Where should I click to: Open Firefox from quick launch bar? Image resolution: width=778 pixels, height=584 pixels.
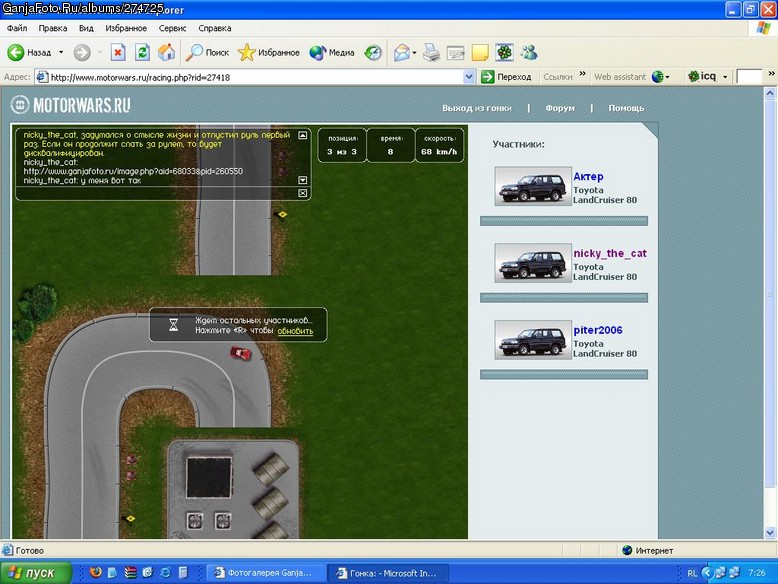click(96, 573)
